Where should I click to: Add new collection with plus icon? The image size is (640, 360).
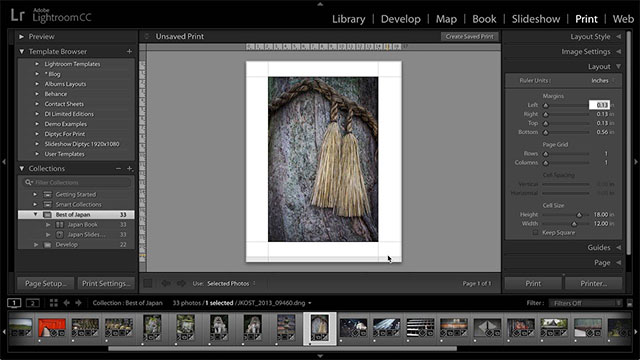130,169
